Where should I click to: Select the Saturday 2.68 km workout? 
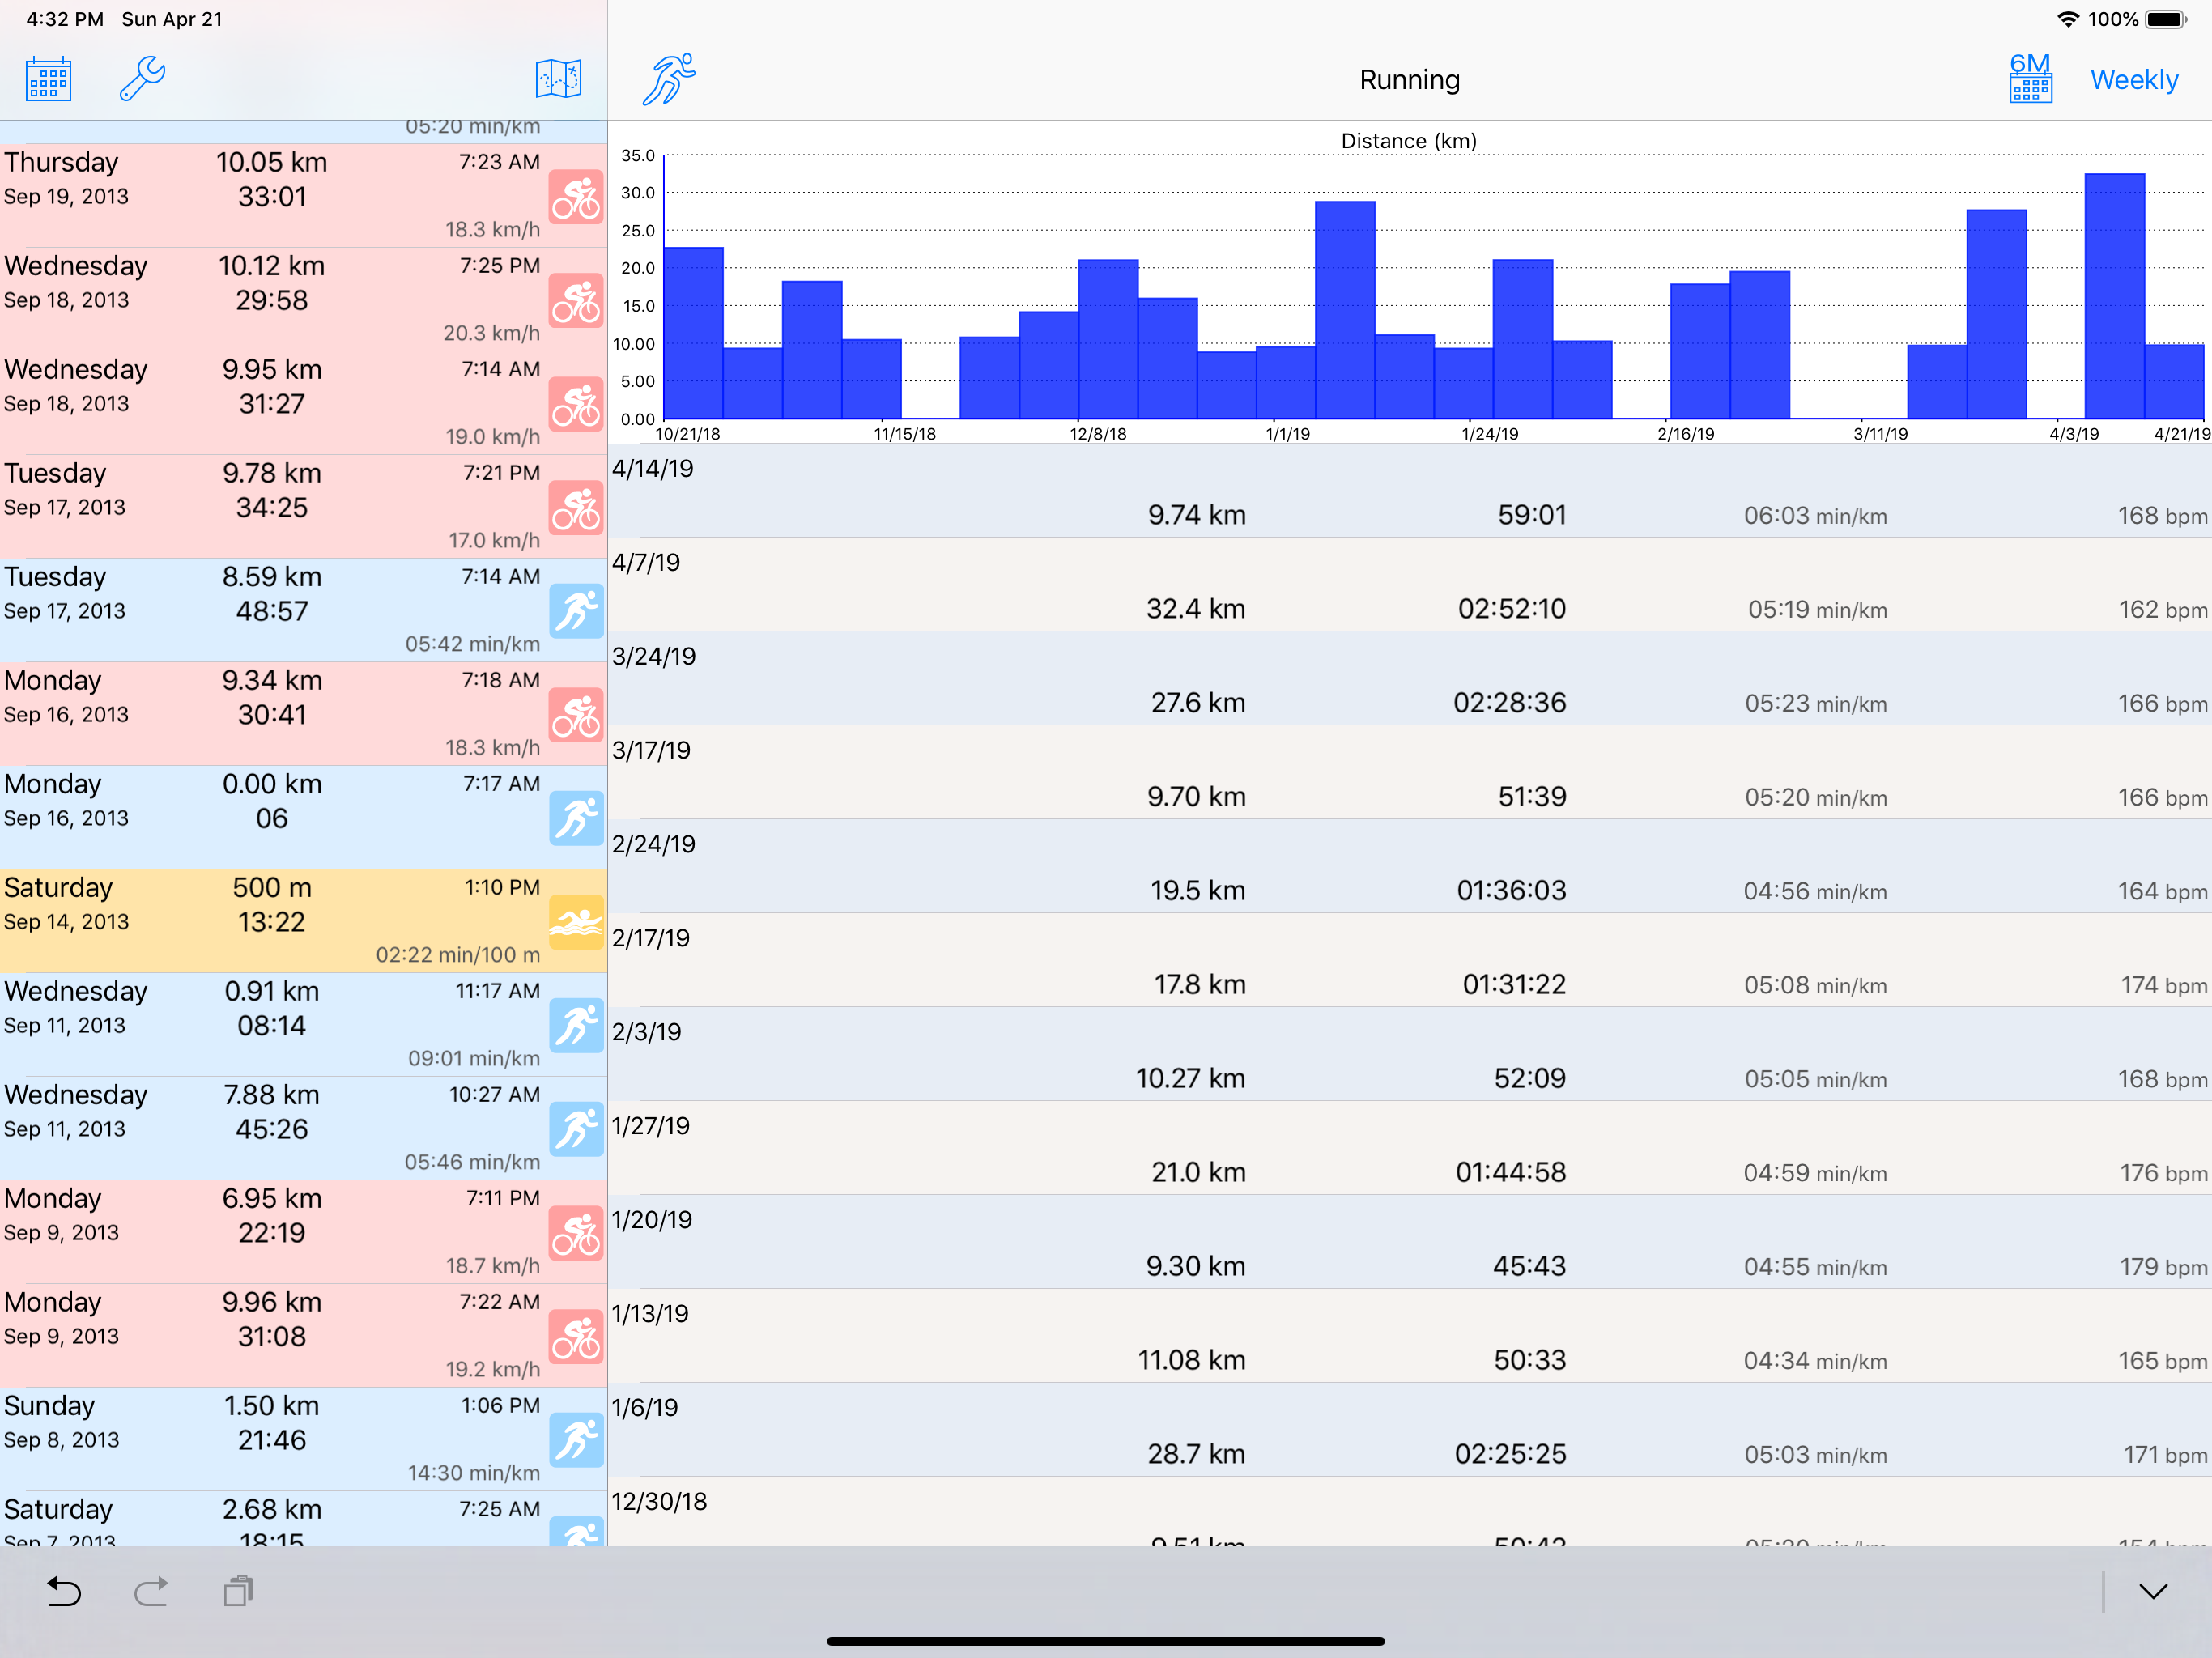[303, 1519]
